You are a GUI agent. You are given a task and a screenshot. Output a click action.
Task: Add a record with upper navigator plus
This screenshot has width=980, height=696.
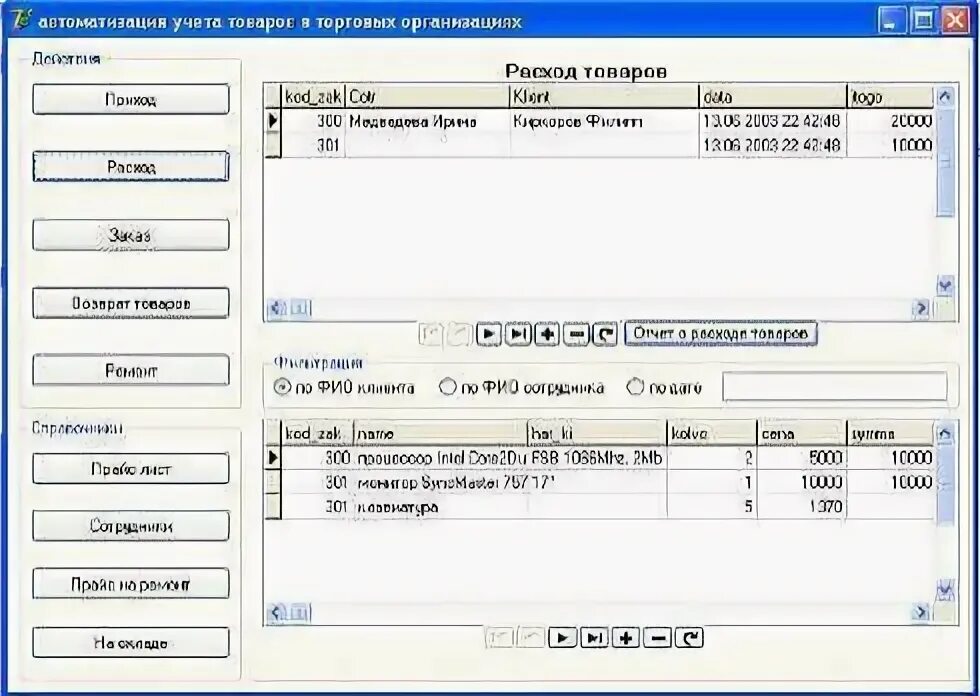[547, 334]
